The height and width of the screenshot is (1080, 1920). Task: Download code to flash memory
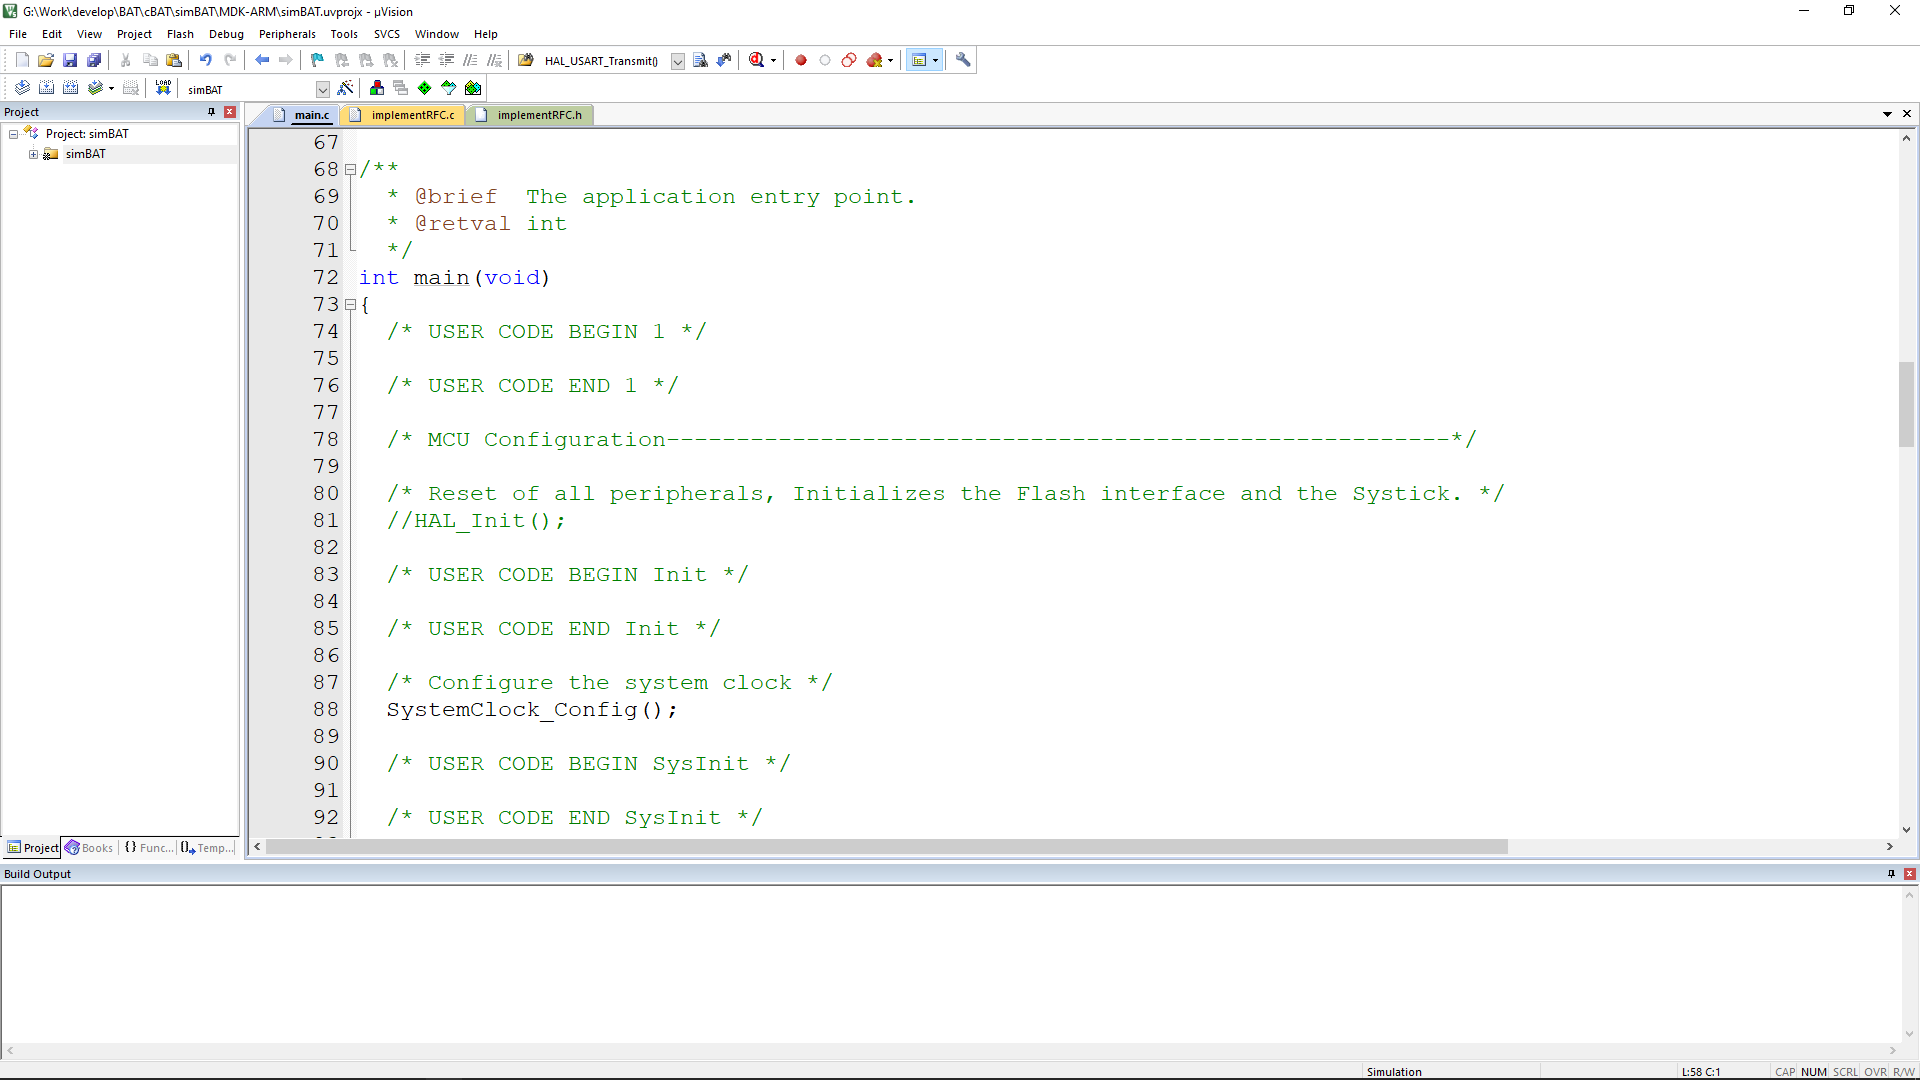[162, 88]
